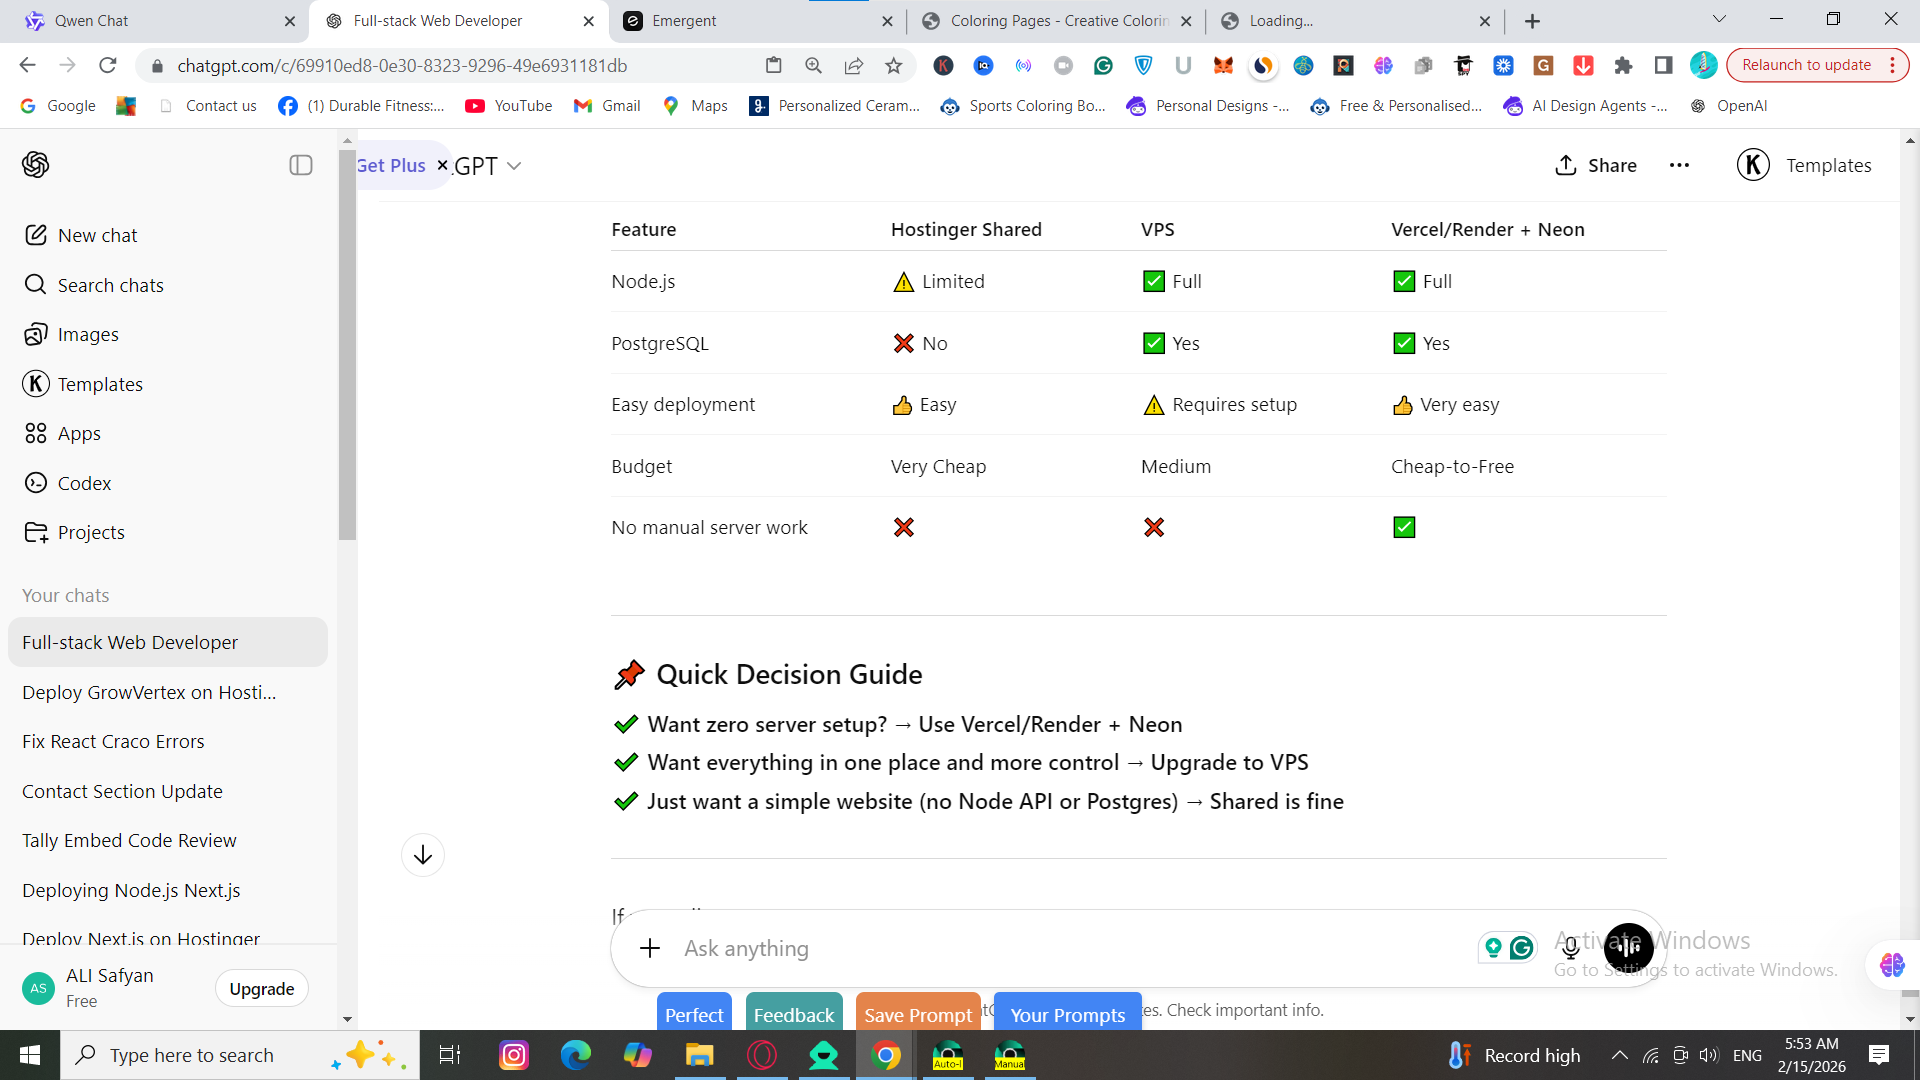The width and height of the screenshot is (1920, 1080).
Task: Click the Share button at top
Action: tap(1596, 165)
